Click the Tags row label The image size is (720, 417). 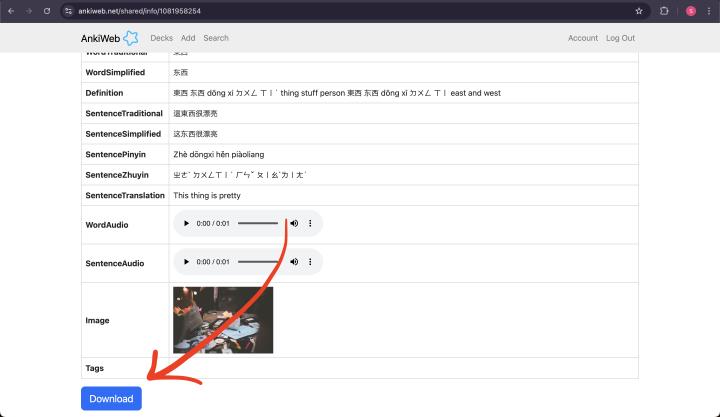tap(95, 368)
